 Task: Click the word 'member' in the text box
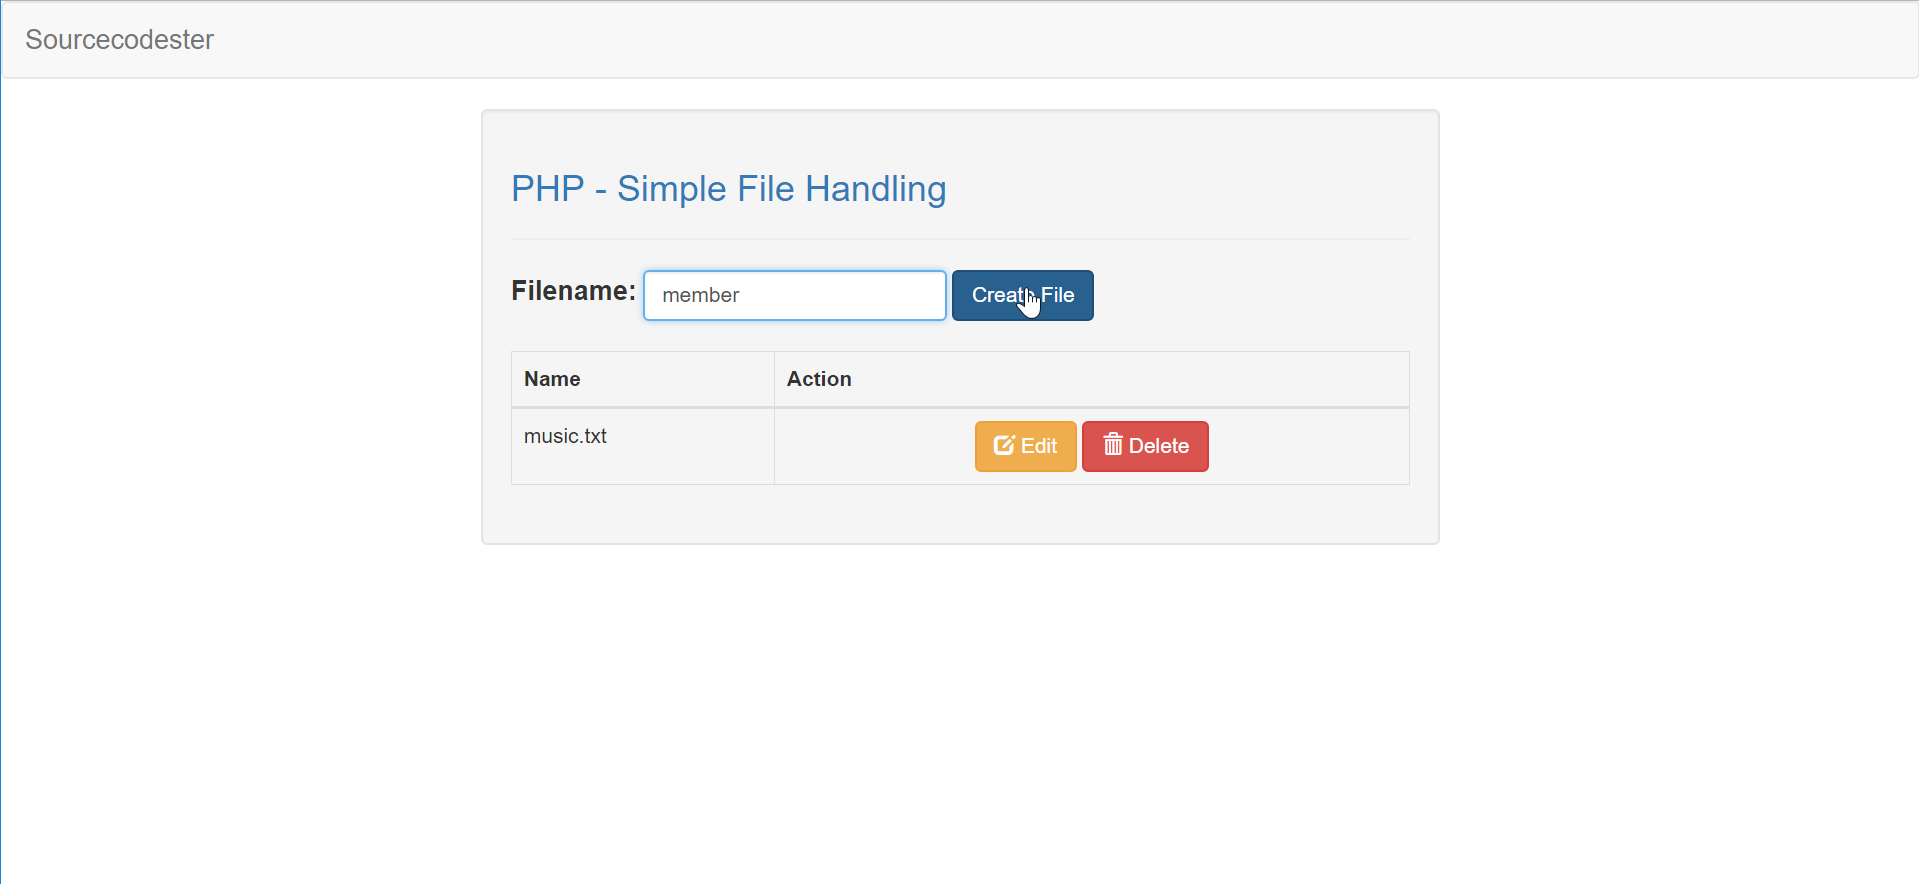[700, 295]
